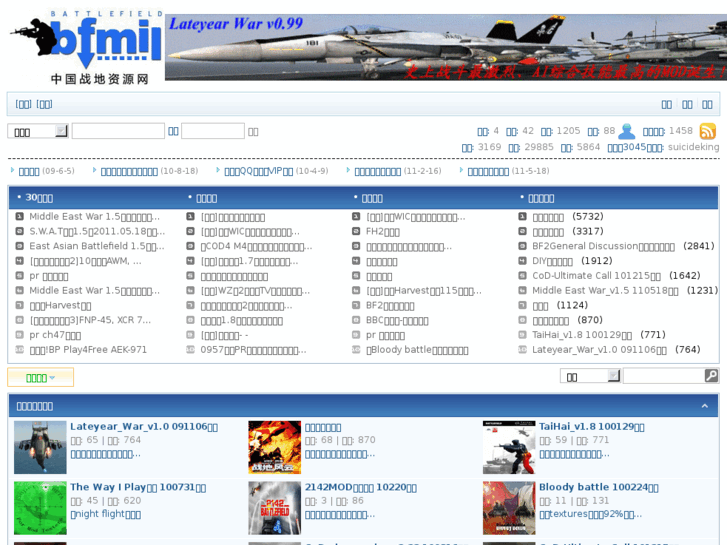Open the login type dropdown
This screenshot has height=545, width=727.
coord(38,132)
